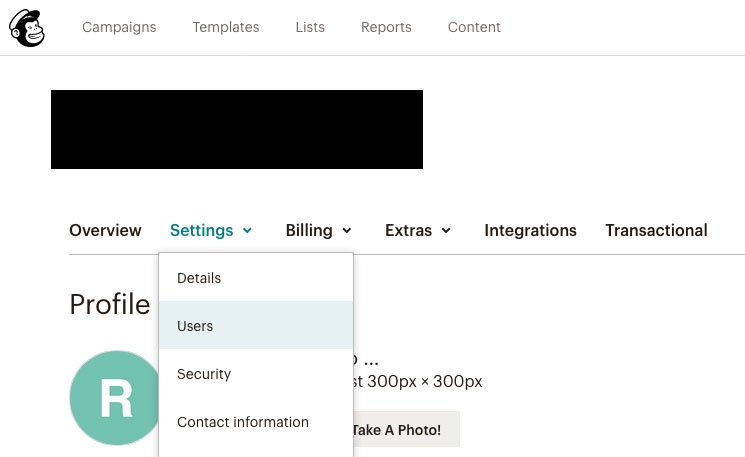Screen dimensions: 745x457
Task: Expand the Extras dropdown
Action: coord(418,230)
